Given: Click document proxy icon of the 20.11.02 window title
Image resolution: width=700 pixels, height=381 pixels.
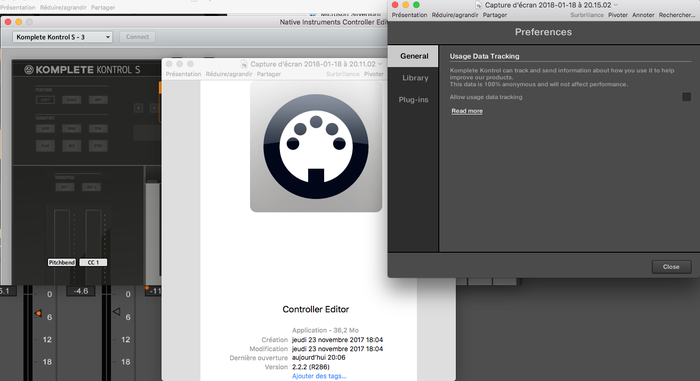Looking at the screenshot, I should [x=244, y=64].
